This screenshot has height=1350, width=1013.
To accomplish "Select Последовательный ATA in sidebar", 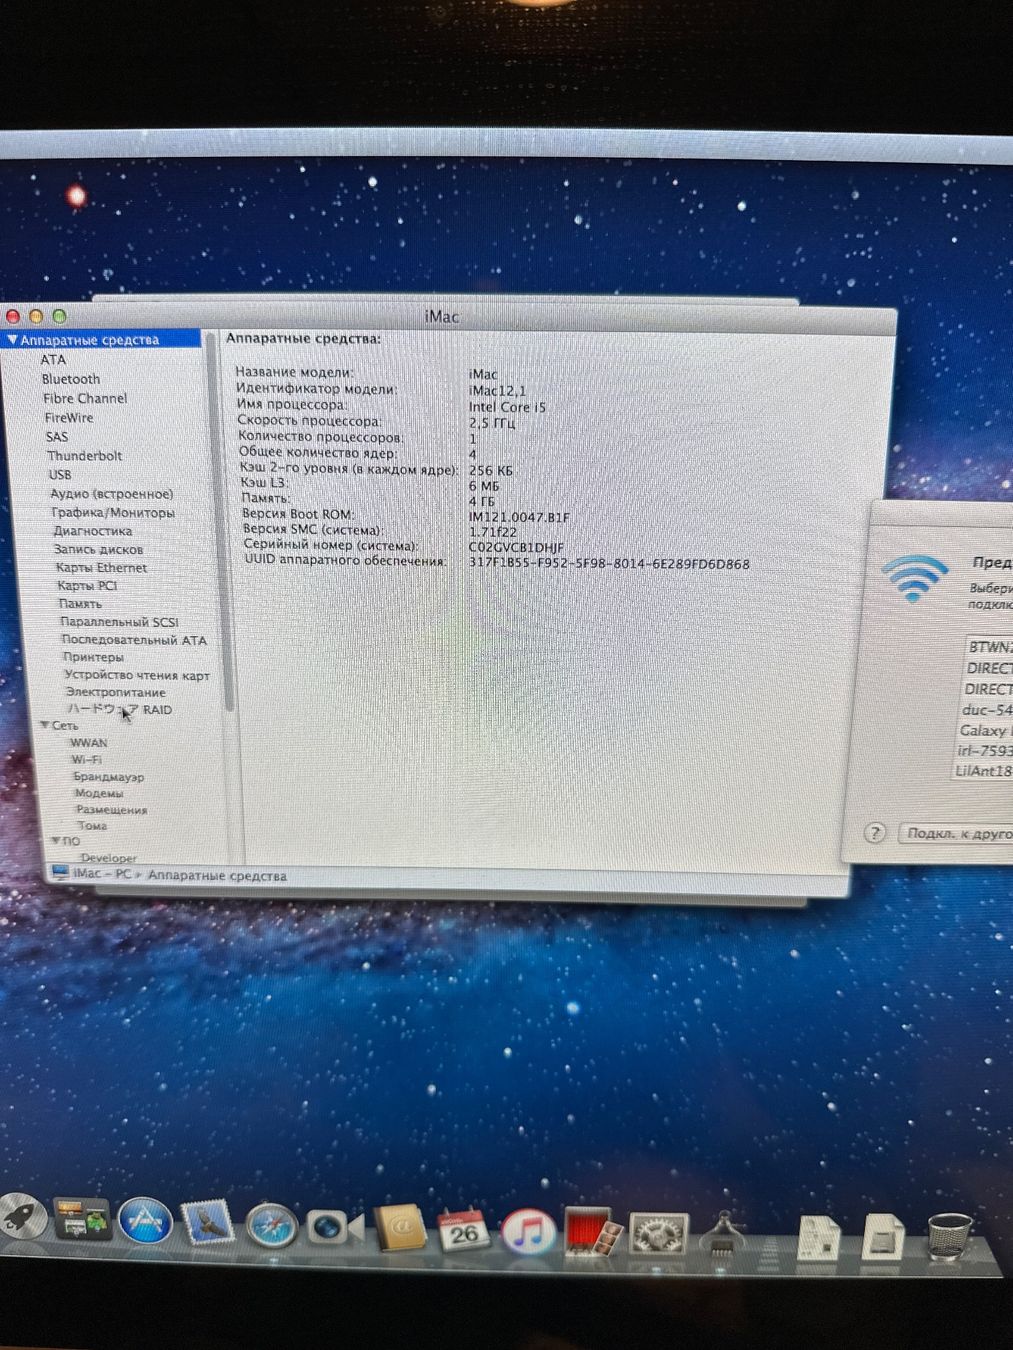I will coord(134,639).
